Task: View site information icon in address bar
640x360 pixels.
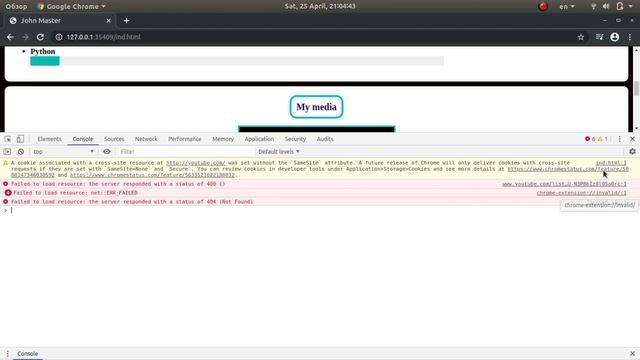Action: pos(59,37)
